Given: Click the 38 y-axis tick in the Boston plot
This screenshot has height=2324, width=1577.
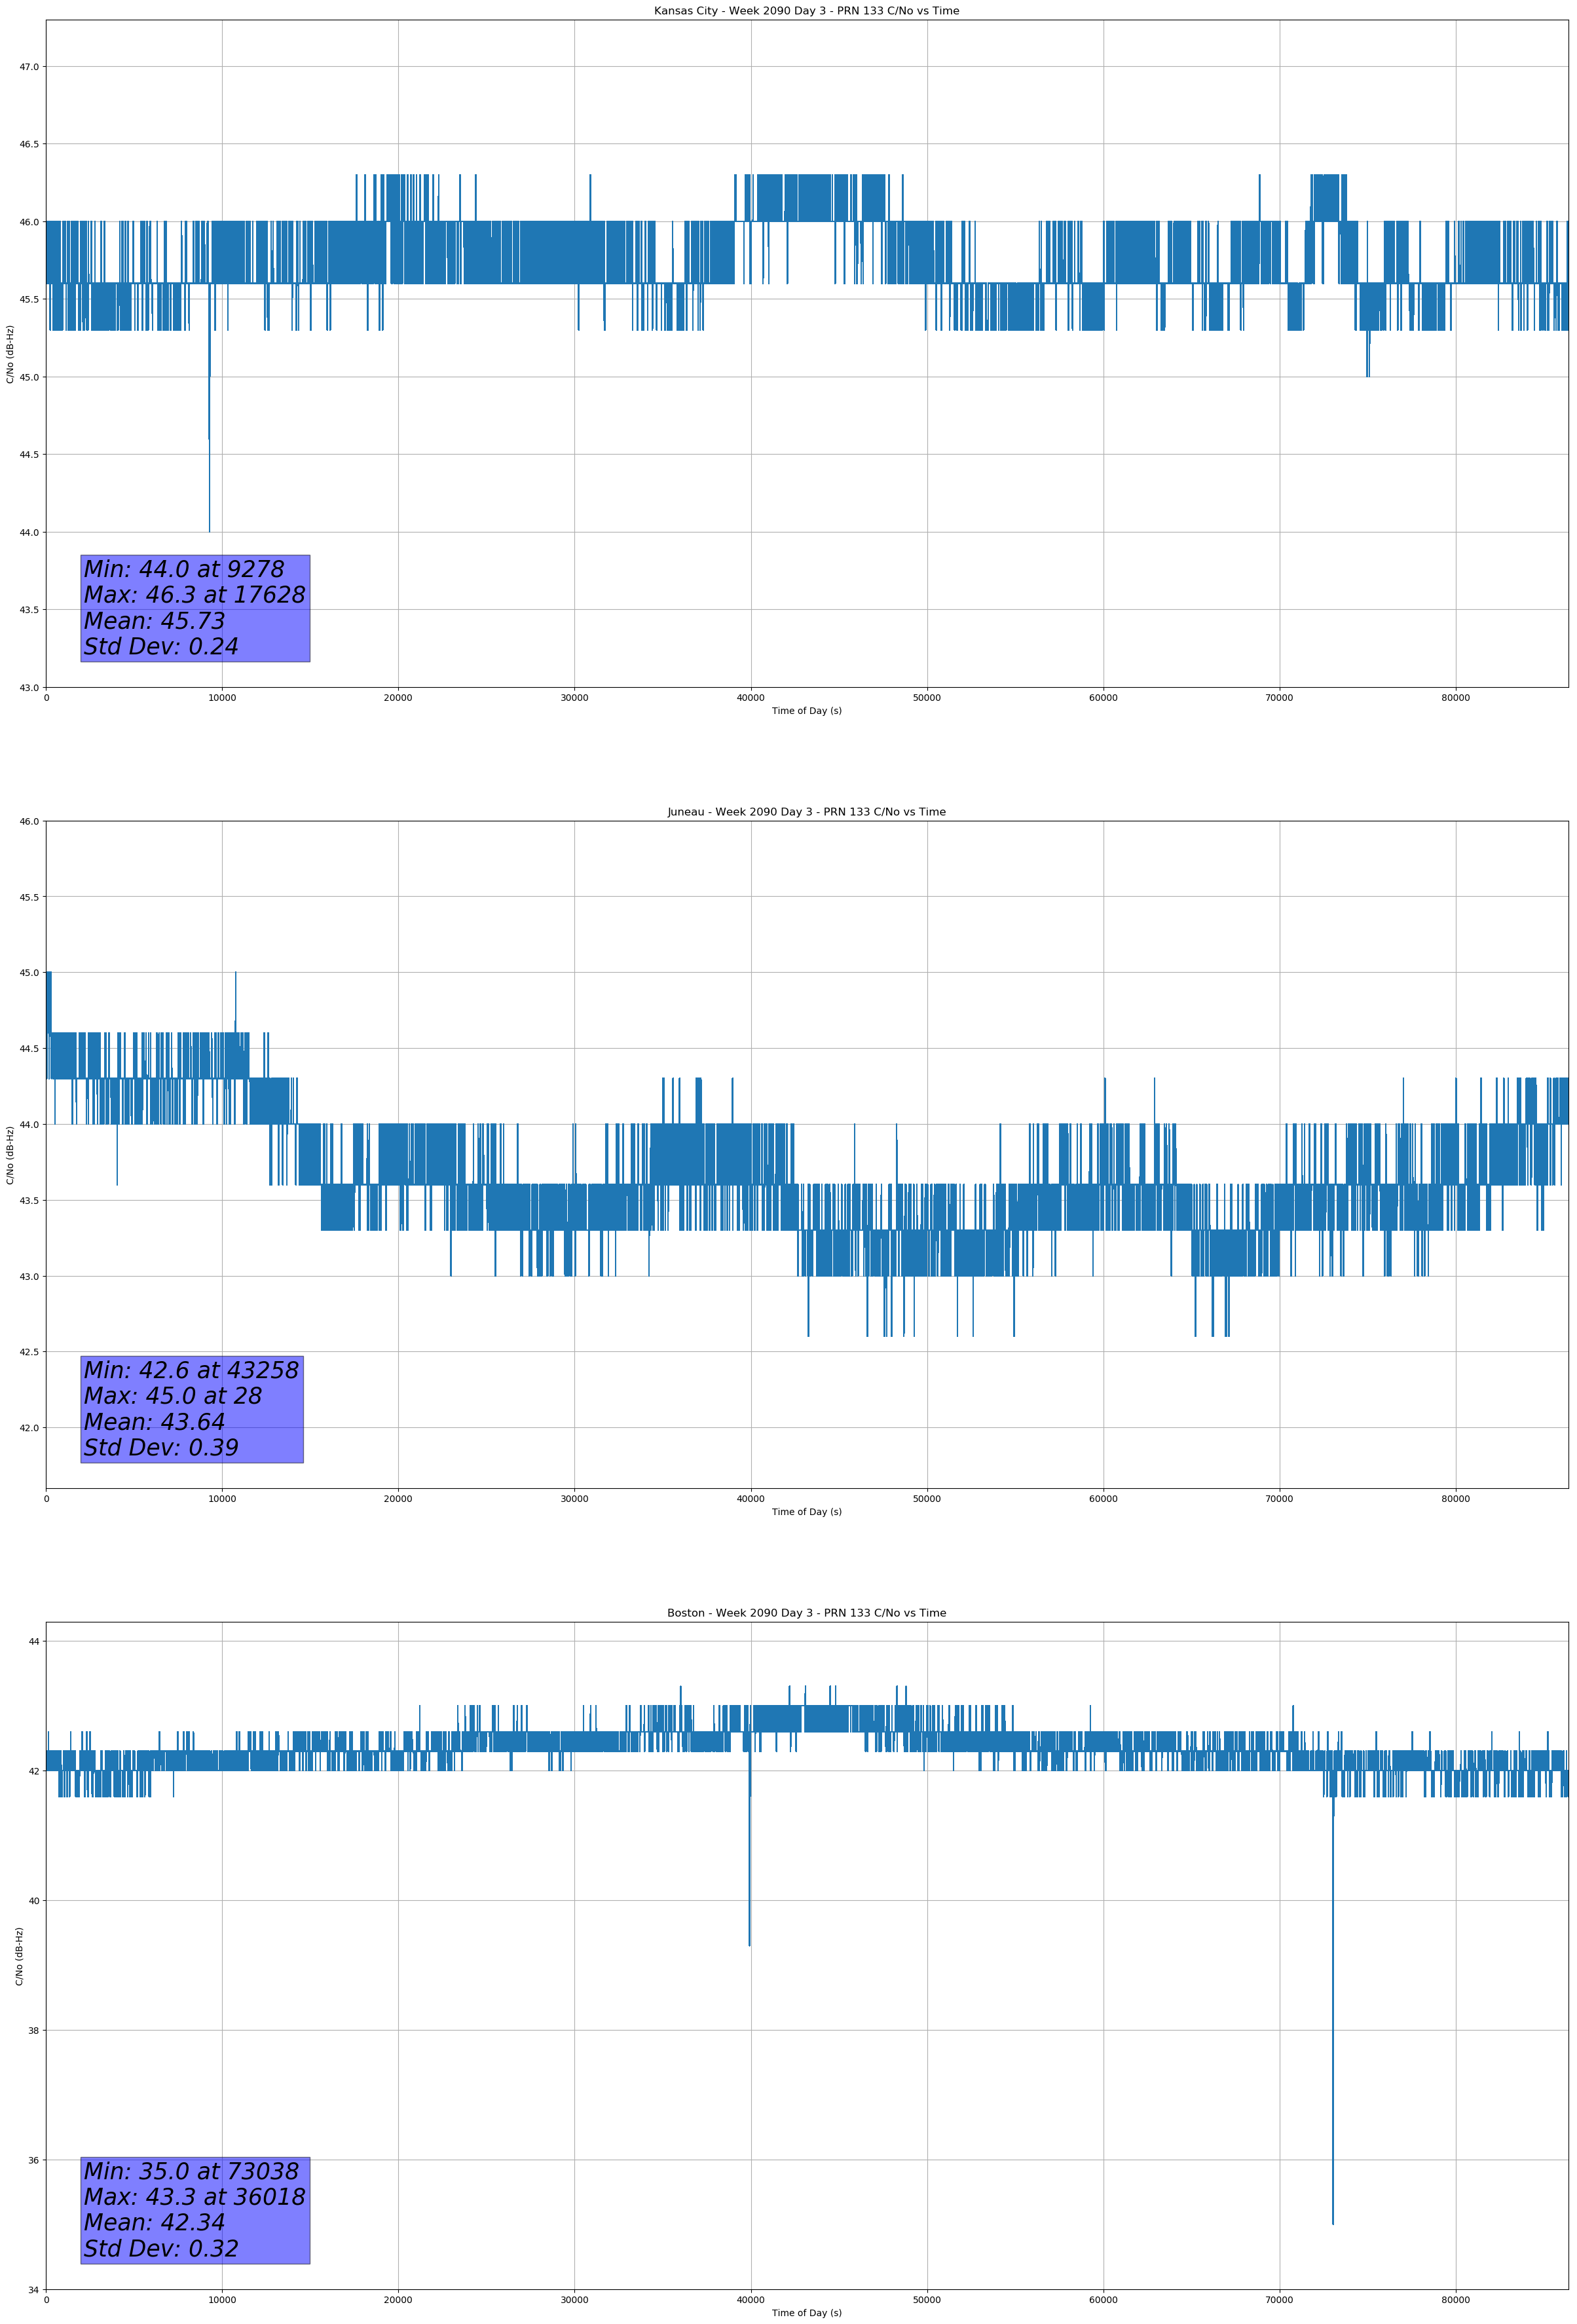Looking at the screenshot, I should click(x=34, y=2030).
